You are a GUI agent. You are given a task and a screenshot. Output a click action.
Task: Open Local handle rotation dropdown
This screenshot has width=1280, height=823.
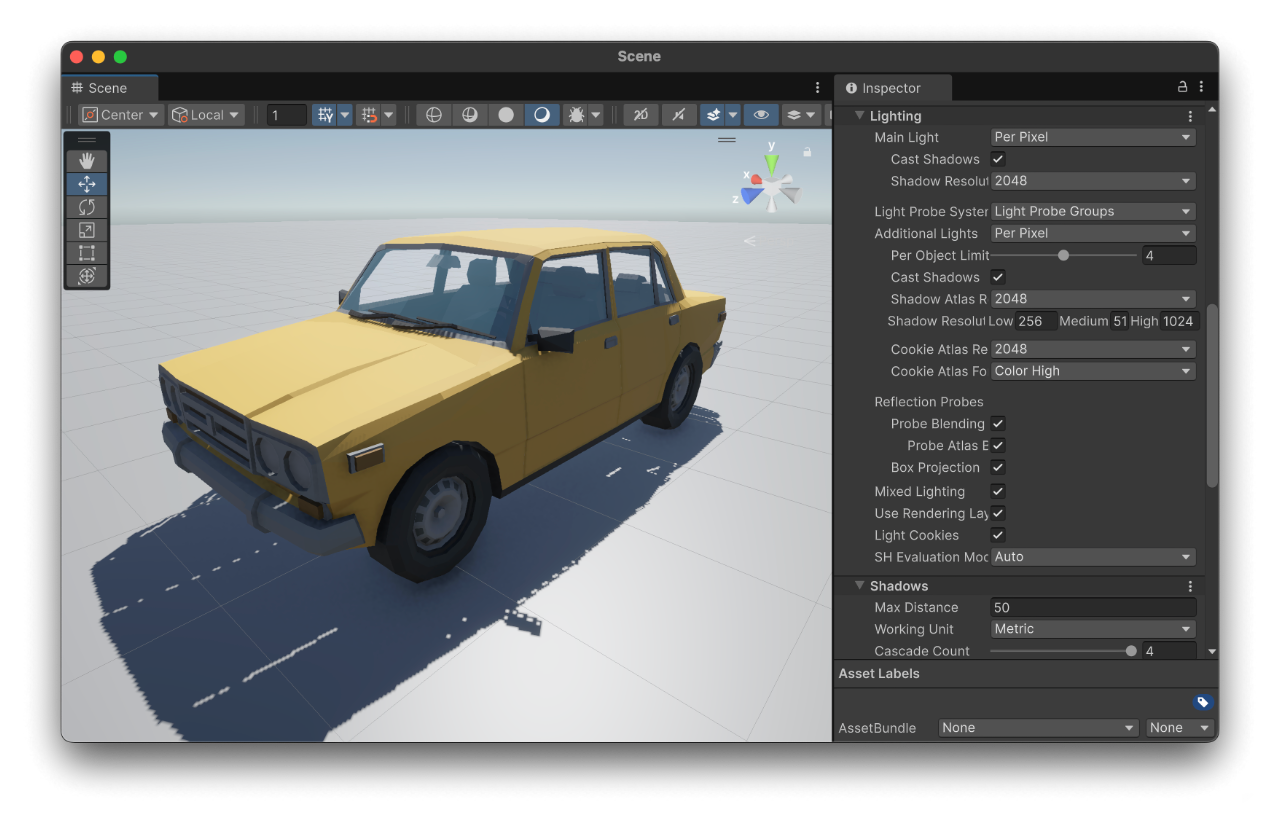[206, 115]
